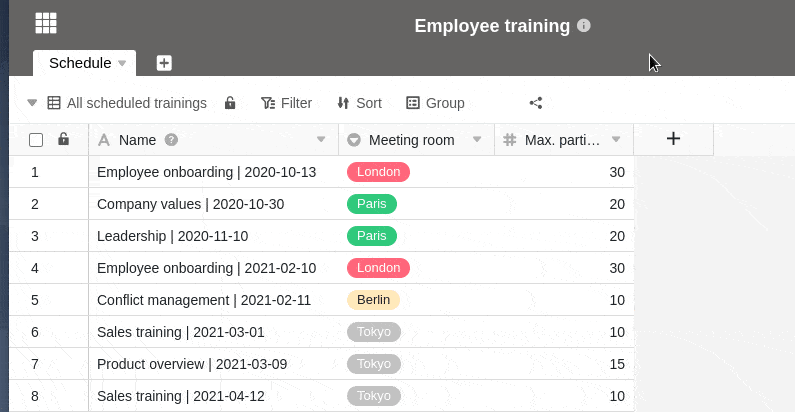Click the Berlin tag in row 5
795x412 pixels.
[x=373, y=300]
